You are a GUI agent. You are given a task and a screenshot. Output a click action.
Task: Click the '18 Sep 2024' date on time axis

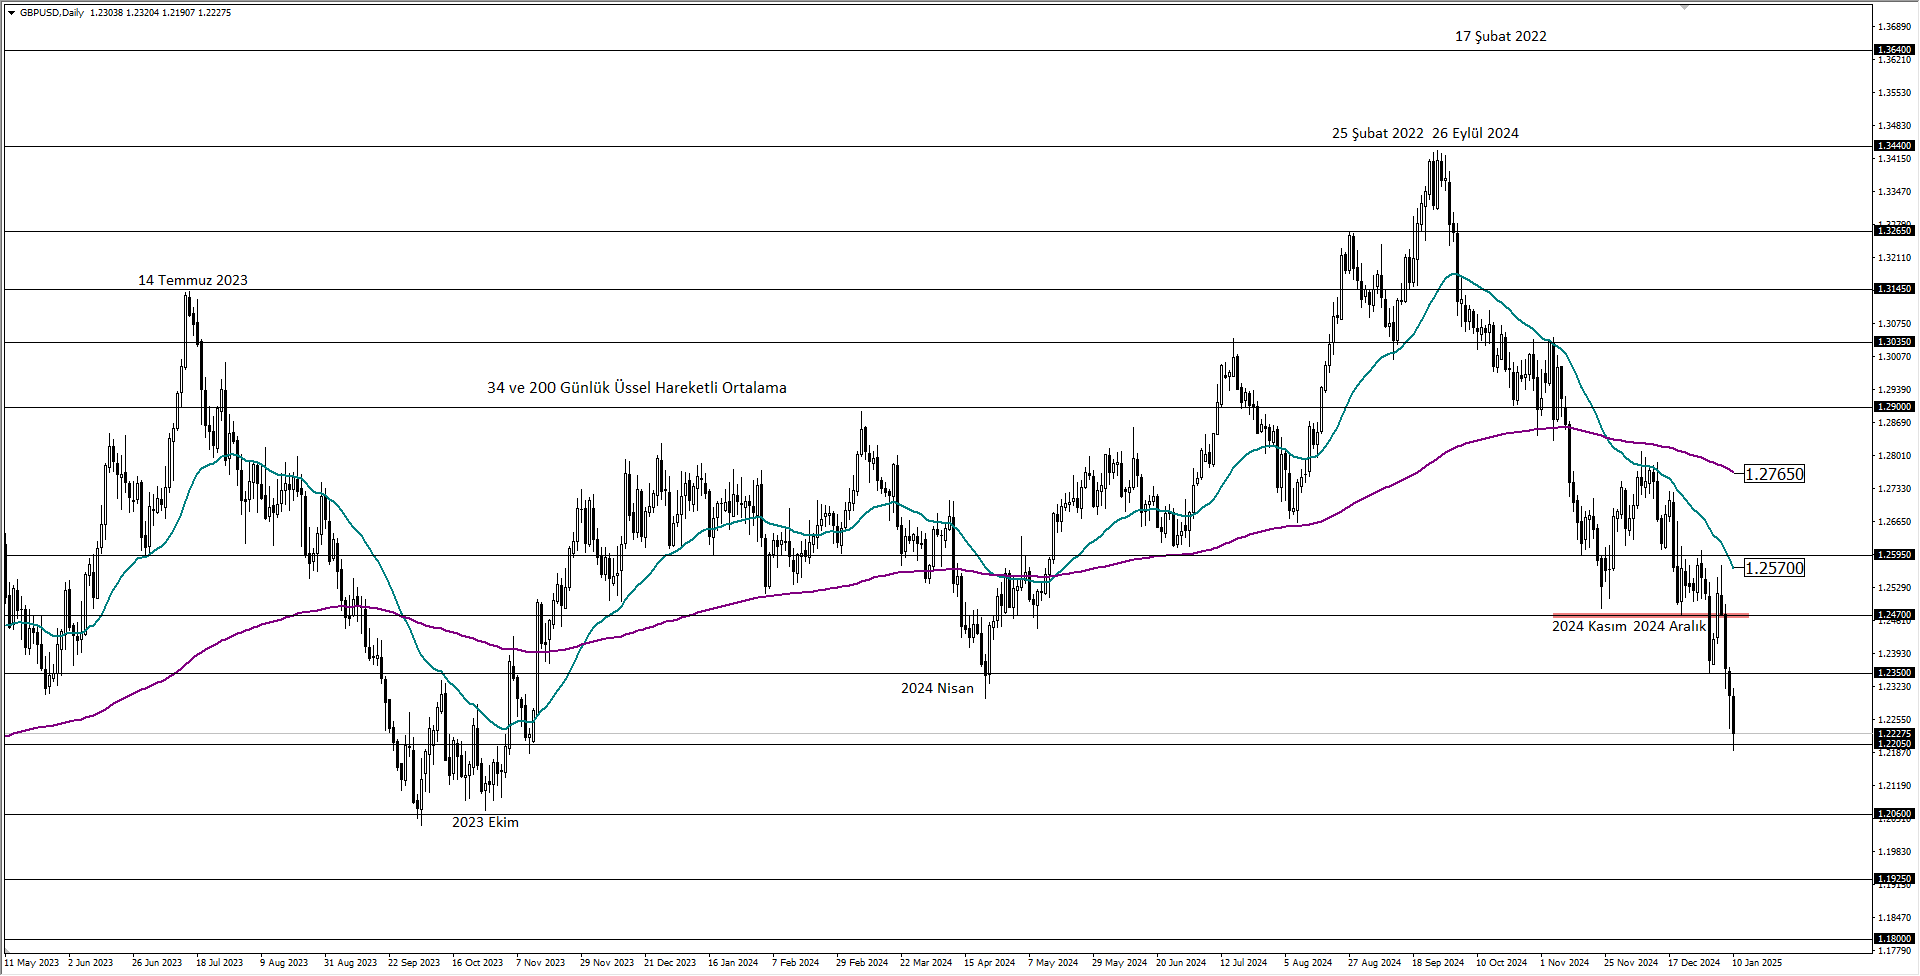coord(1438,963)
